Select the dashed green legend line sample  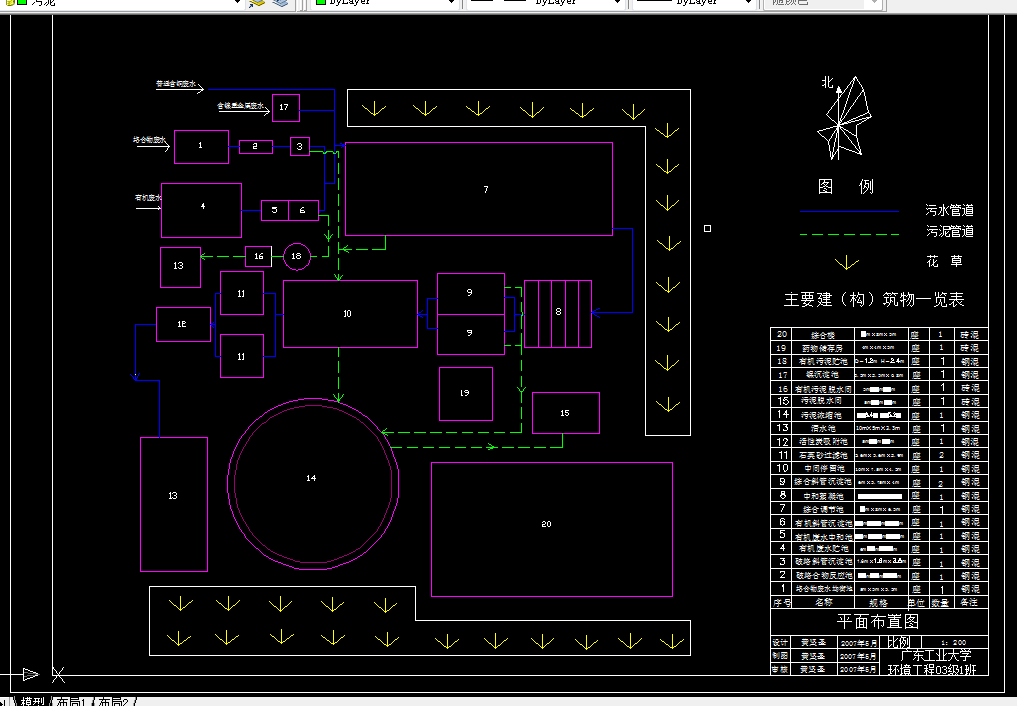[850, 235]
